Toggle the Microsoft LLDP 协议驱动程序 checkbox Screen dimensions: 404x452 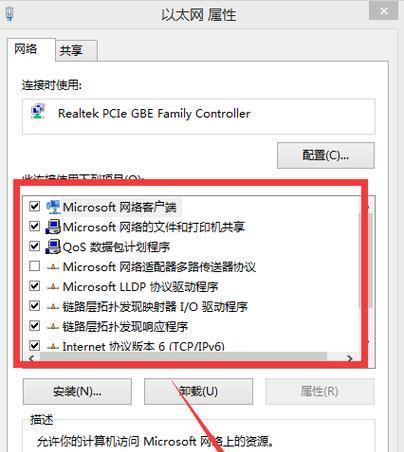pos(35,286)
